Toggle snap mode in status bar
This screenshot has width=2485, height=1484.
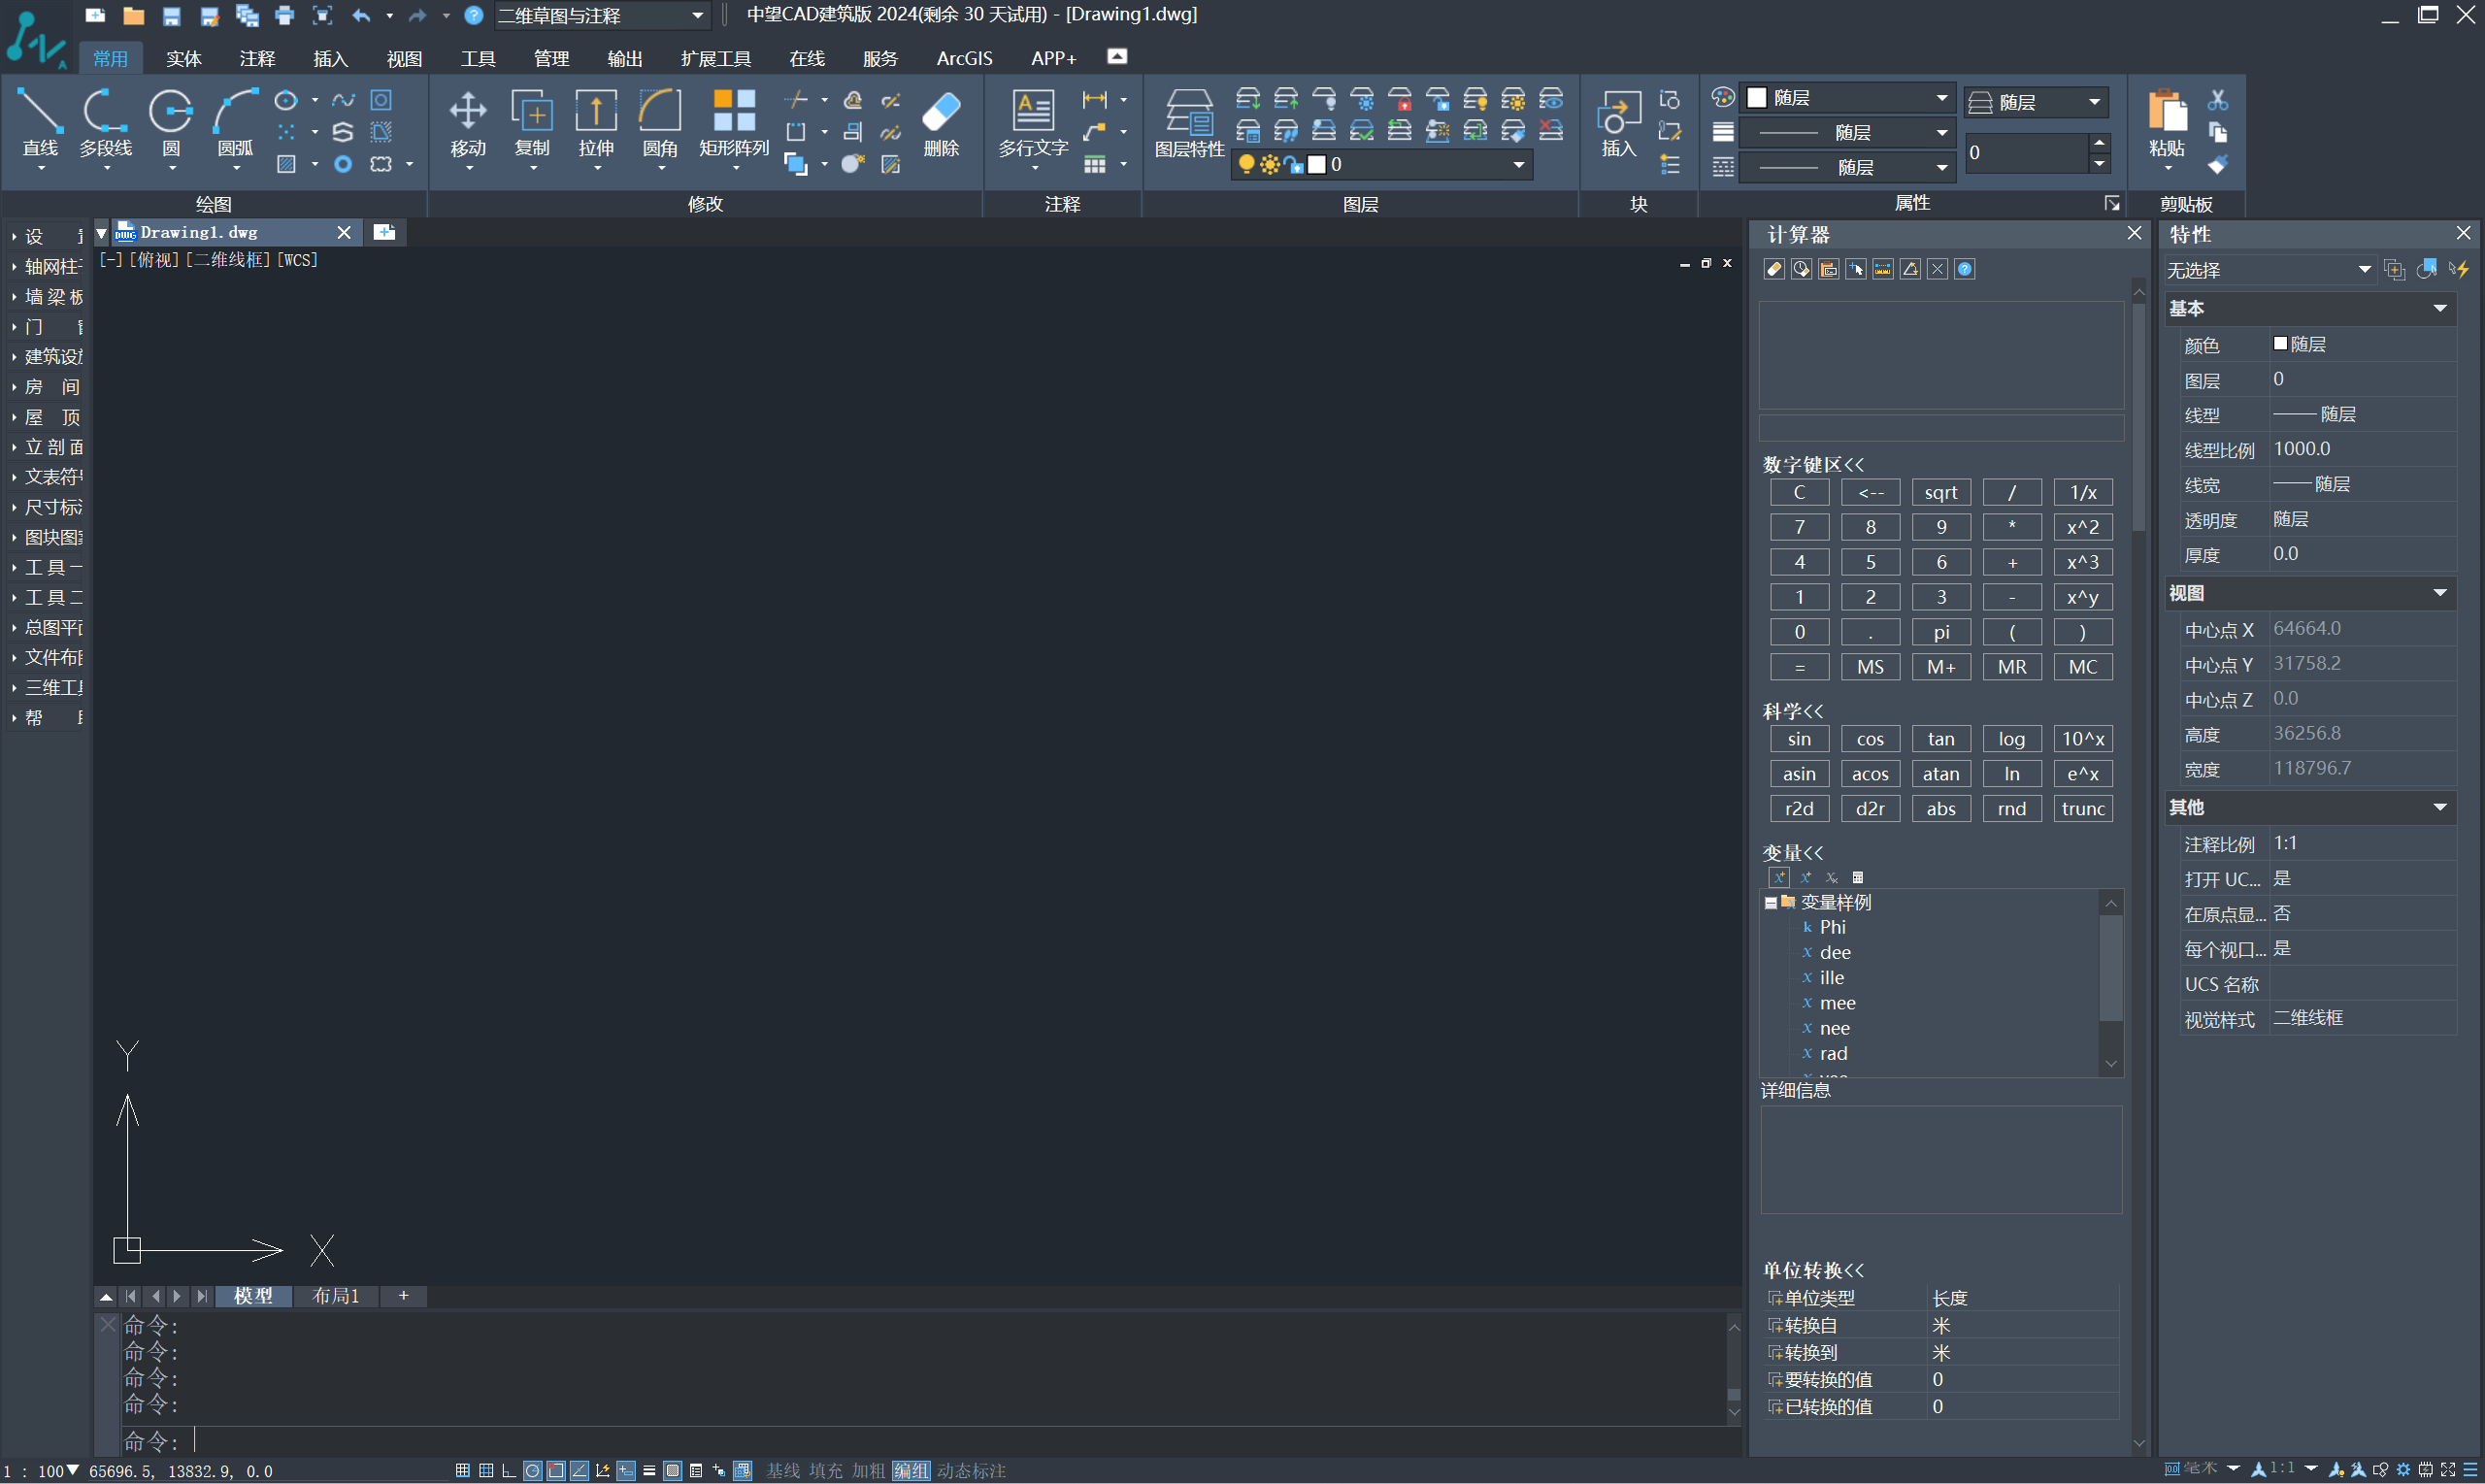462,1470
